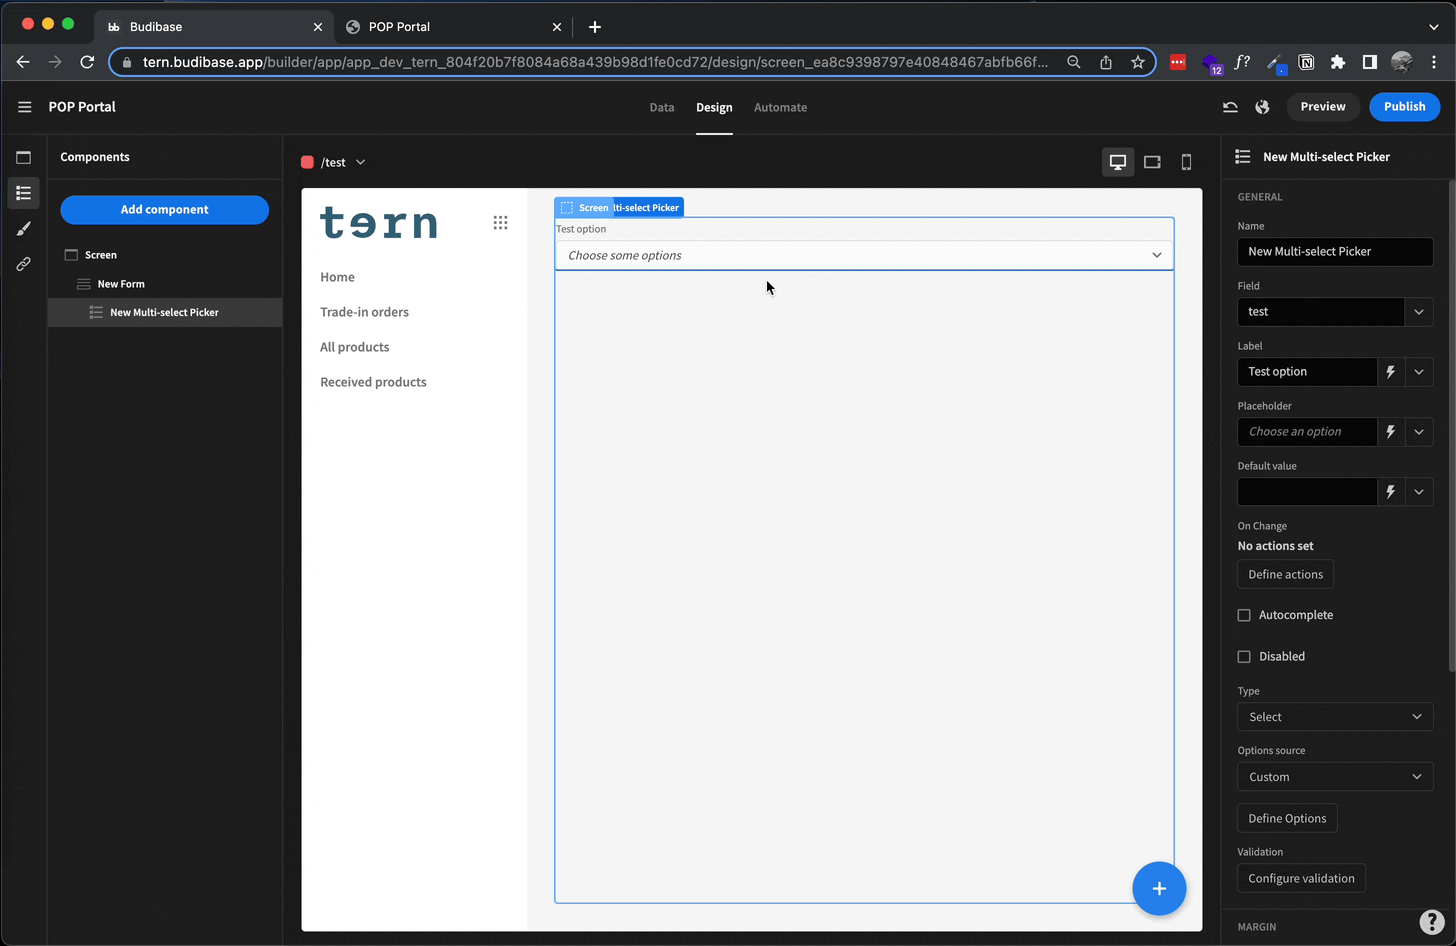Open Configure validation

point(1301,879)
